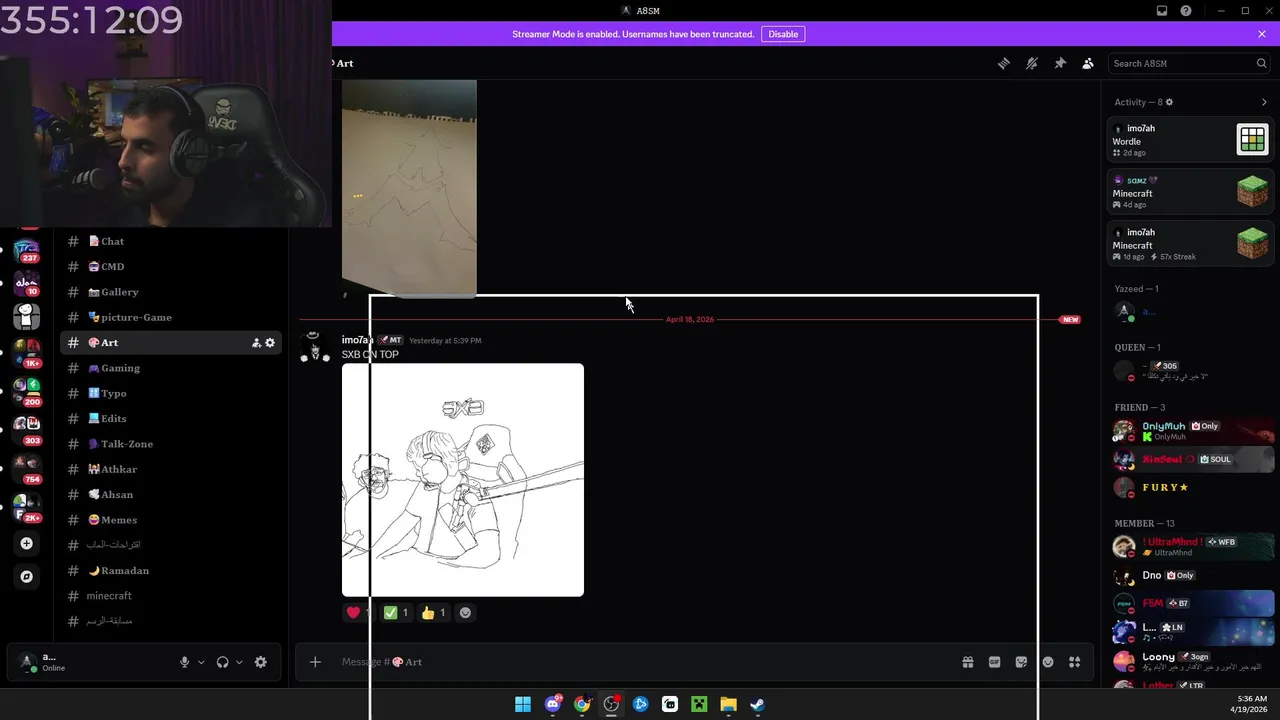Viewport: 1280px width, 720px height.
Task: Expand server folder with 2K+ badge
Action: [27, 508]
